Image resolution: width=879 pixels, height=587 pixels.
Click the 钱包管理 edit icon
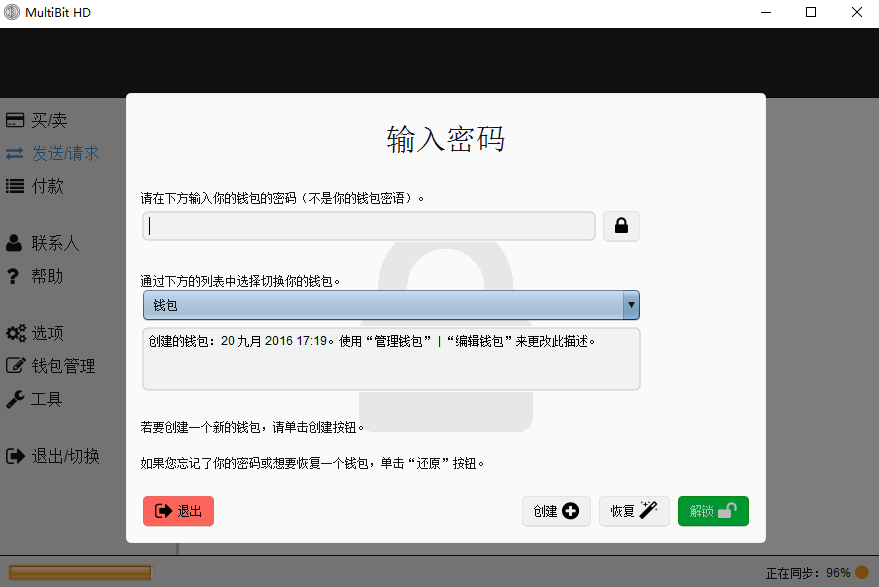coord(16,366)
